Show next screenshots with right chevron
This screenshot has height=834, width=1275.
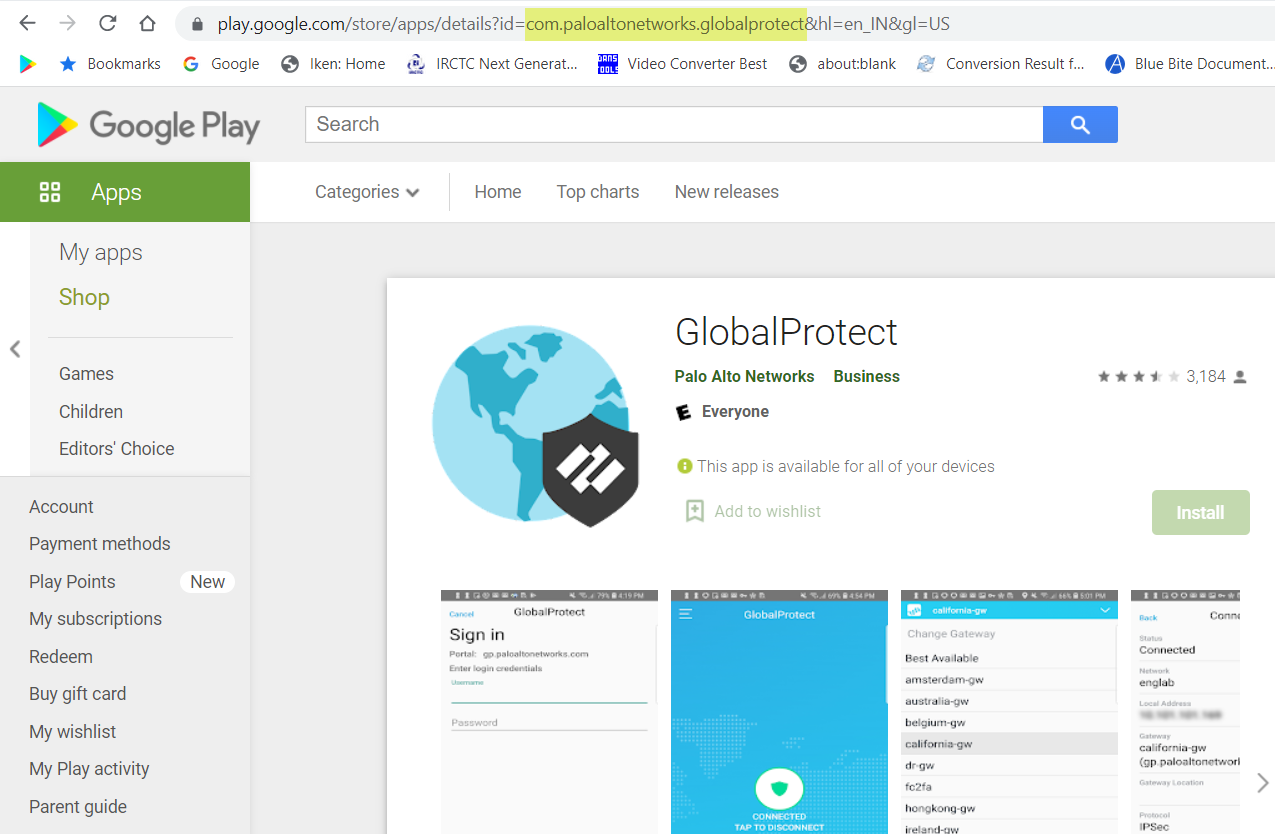pyautogui.click(x=1262, y=782)
